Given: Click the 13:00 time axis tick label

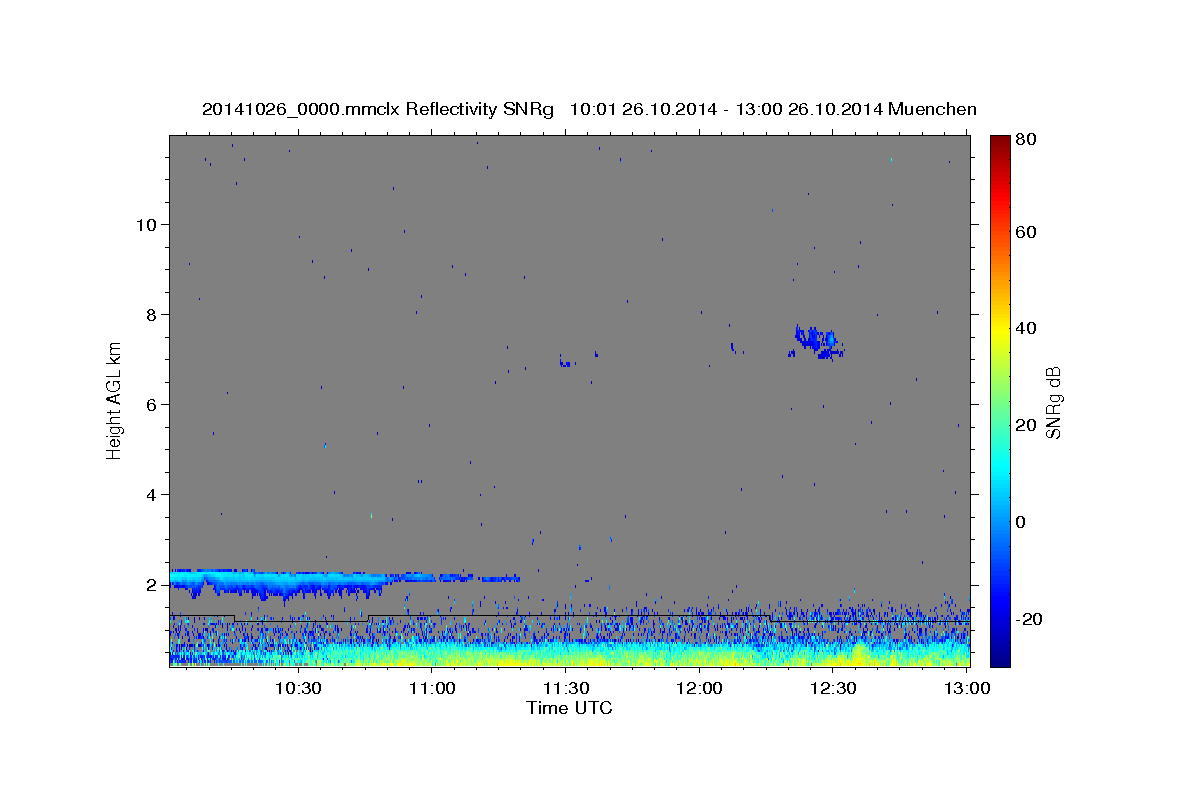Looking at the screenshot, I should (967, 688).
